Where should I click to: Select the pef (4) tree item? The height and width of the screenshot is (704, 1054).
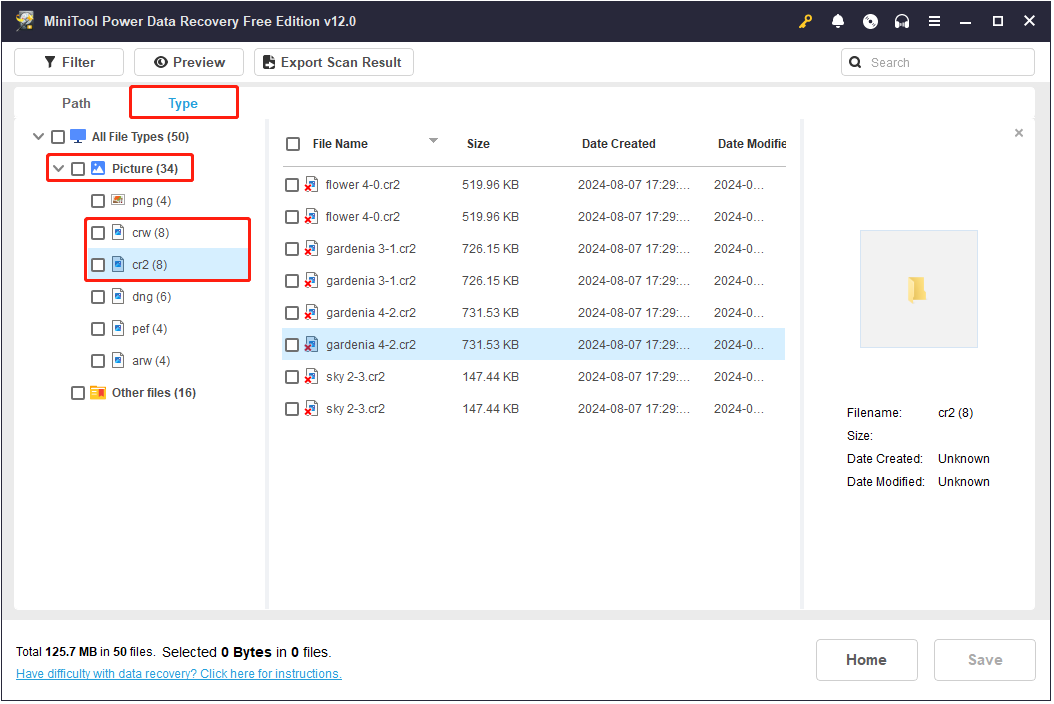(x=149, y=328)
